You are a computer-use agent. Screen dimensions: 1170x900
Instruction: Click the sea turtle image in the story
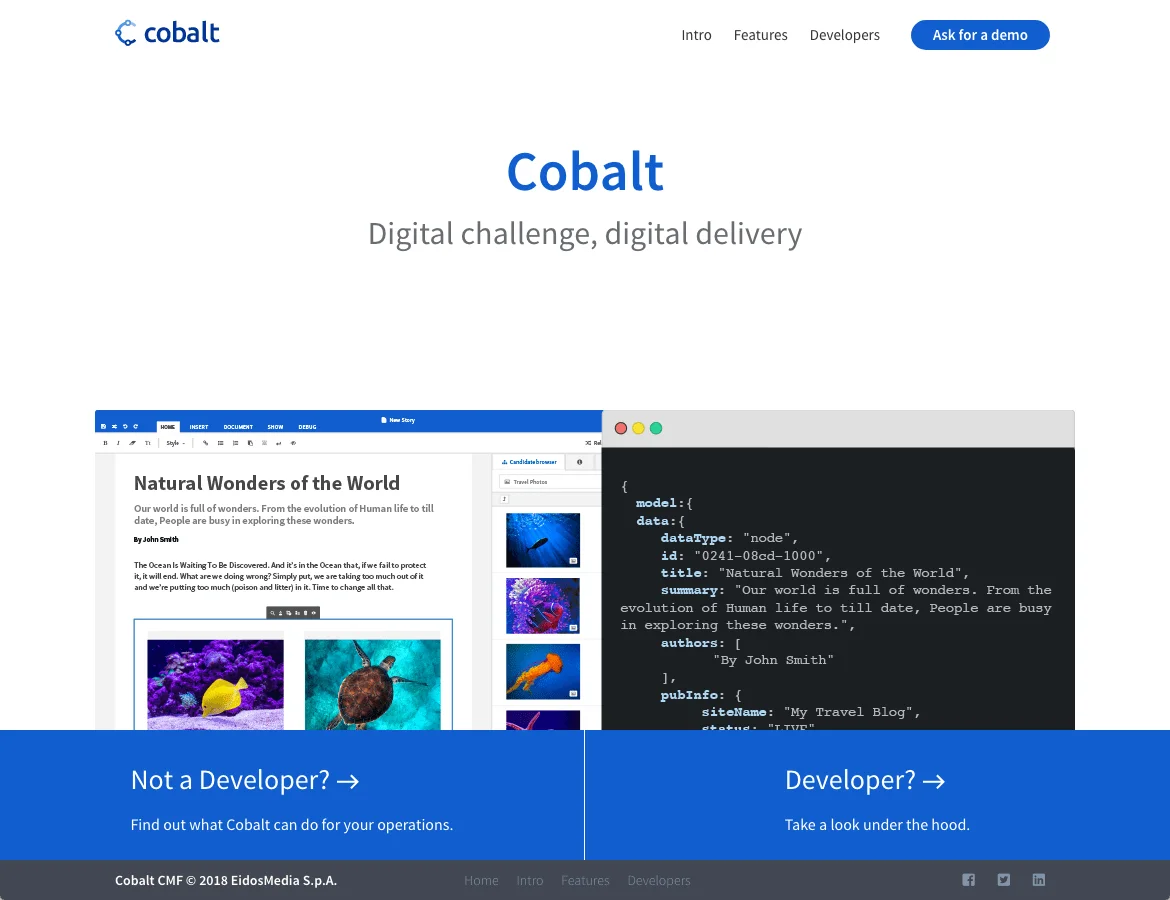(372, 684)
